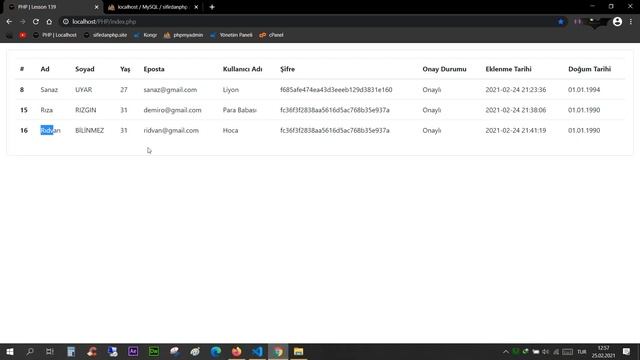Screen dimensions: 640x360
Task: Reload the page with the refresh icon
Action: pos(36,22)
